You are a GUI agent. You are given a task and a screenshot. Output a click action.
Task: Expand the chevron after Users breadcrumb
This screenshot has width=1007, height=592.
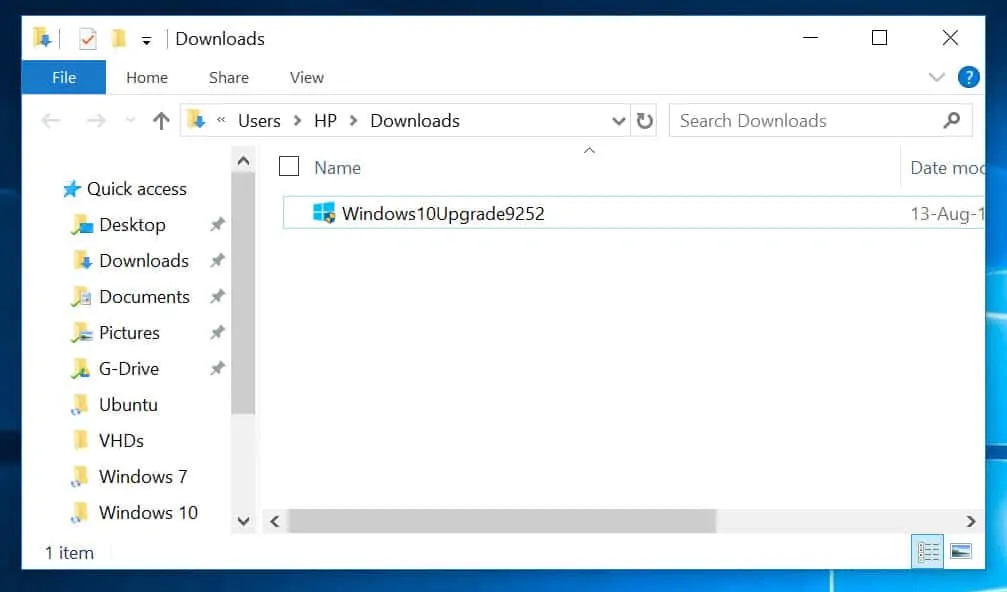(x=297, y=121)
